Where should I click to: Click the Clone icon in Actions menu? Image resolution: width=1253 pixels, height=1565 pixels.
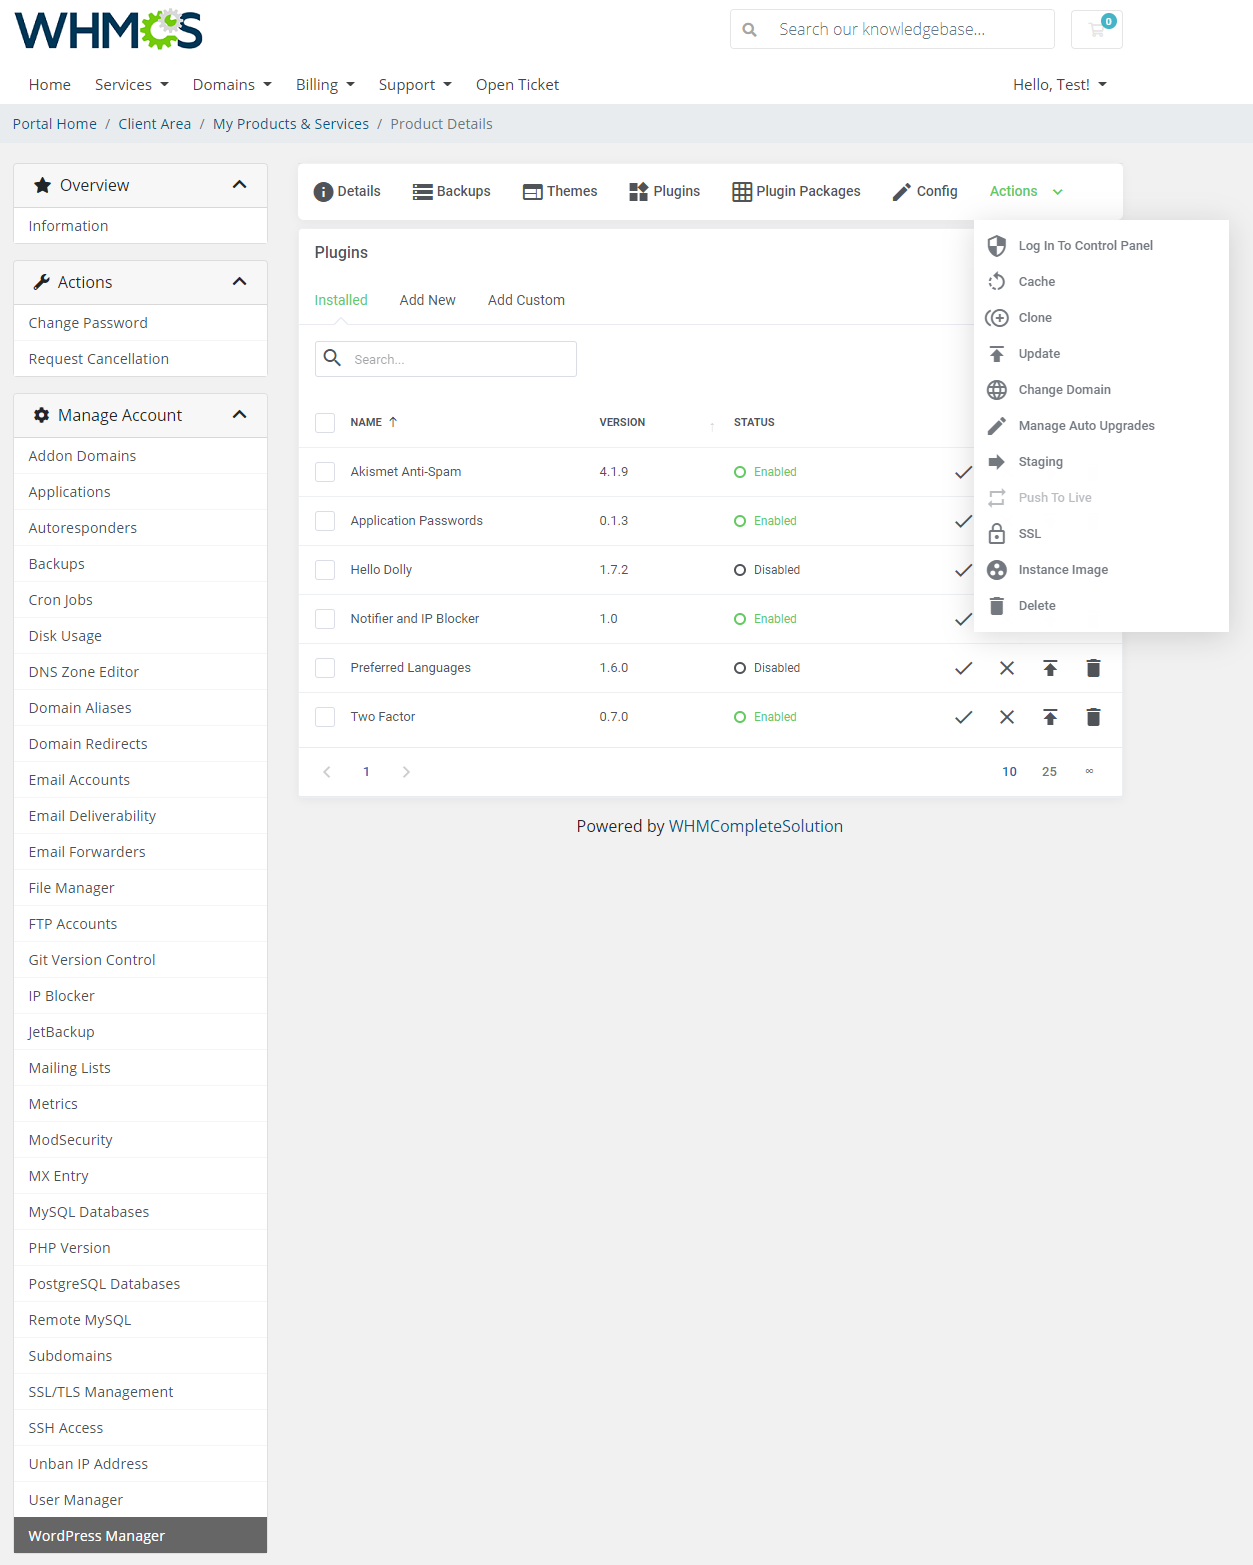coord(997,318)
